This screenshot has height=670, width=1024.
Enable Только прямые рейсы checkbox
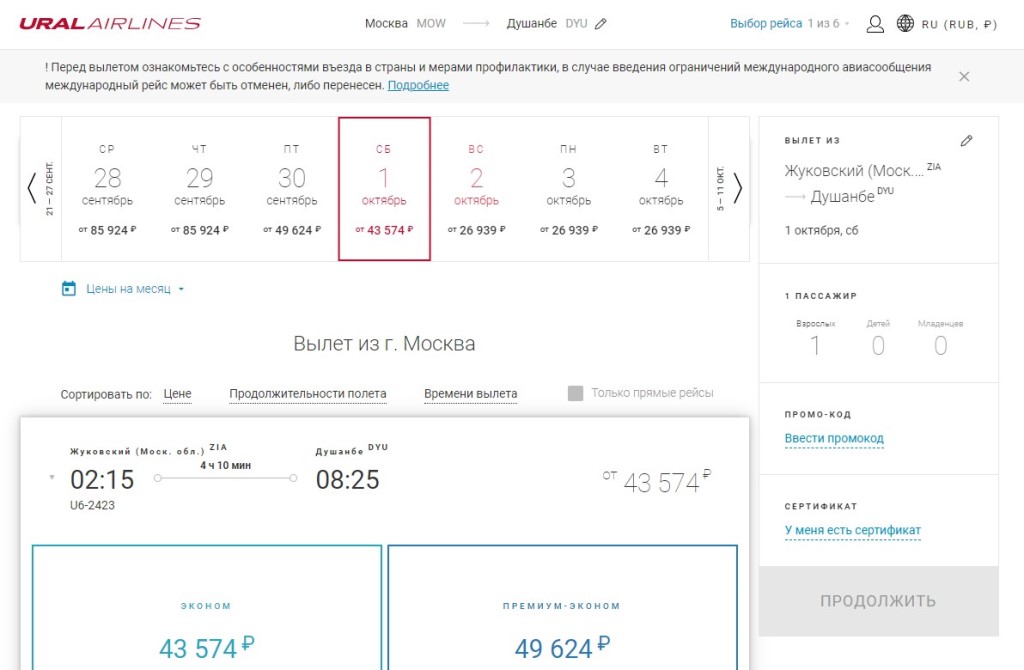(575, 393)
